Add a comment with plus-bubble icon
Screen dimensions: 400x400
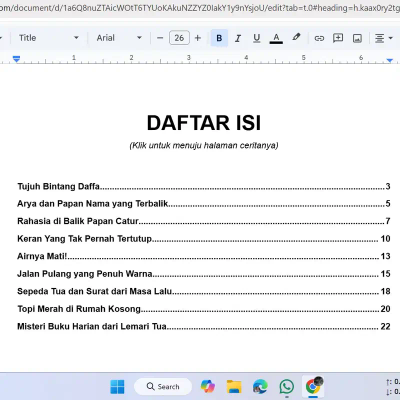[x=338, y=38]
